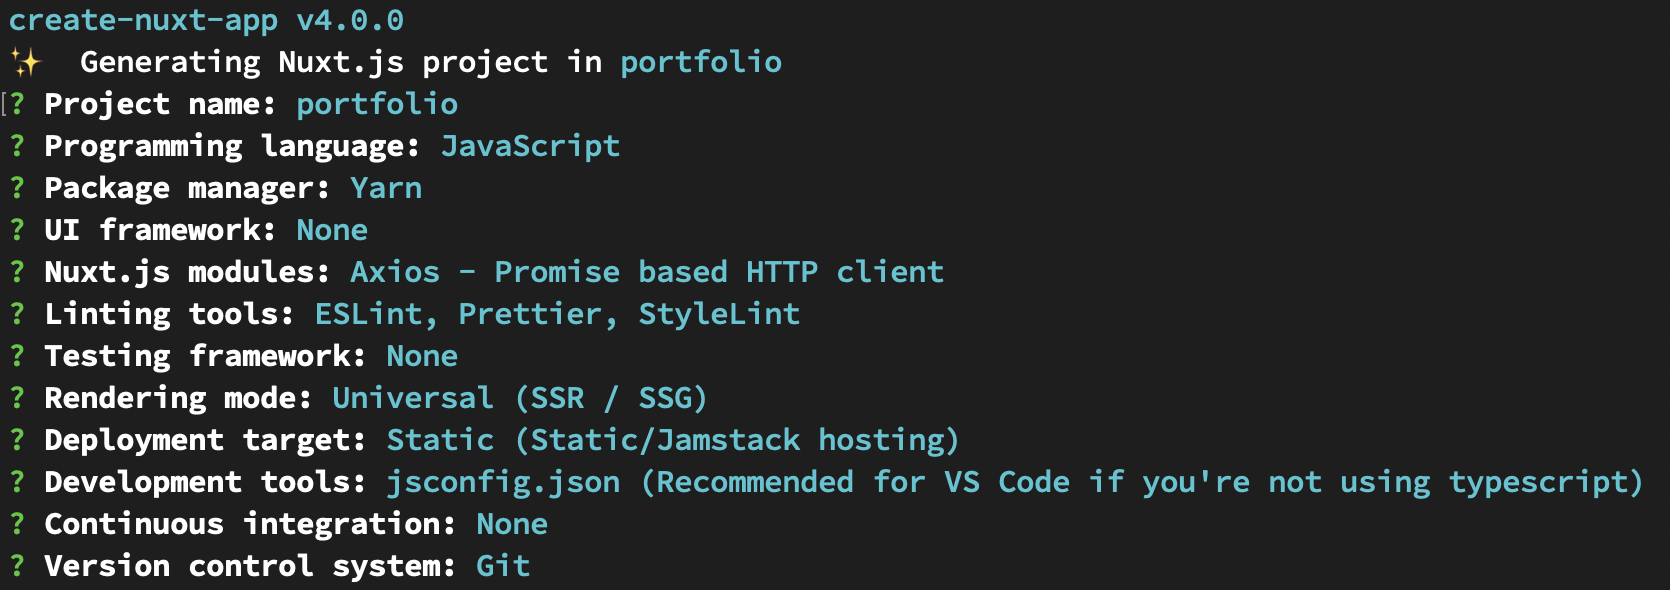Click the None answer for Testing framework

422,356
